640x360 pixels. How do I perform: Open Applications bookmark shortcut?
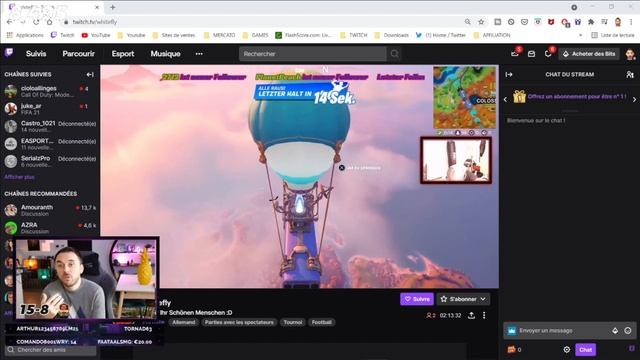pos(25,36)
